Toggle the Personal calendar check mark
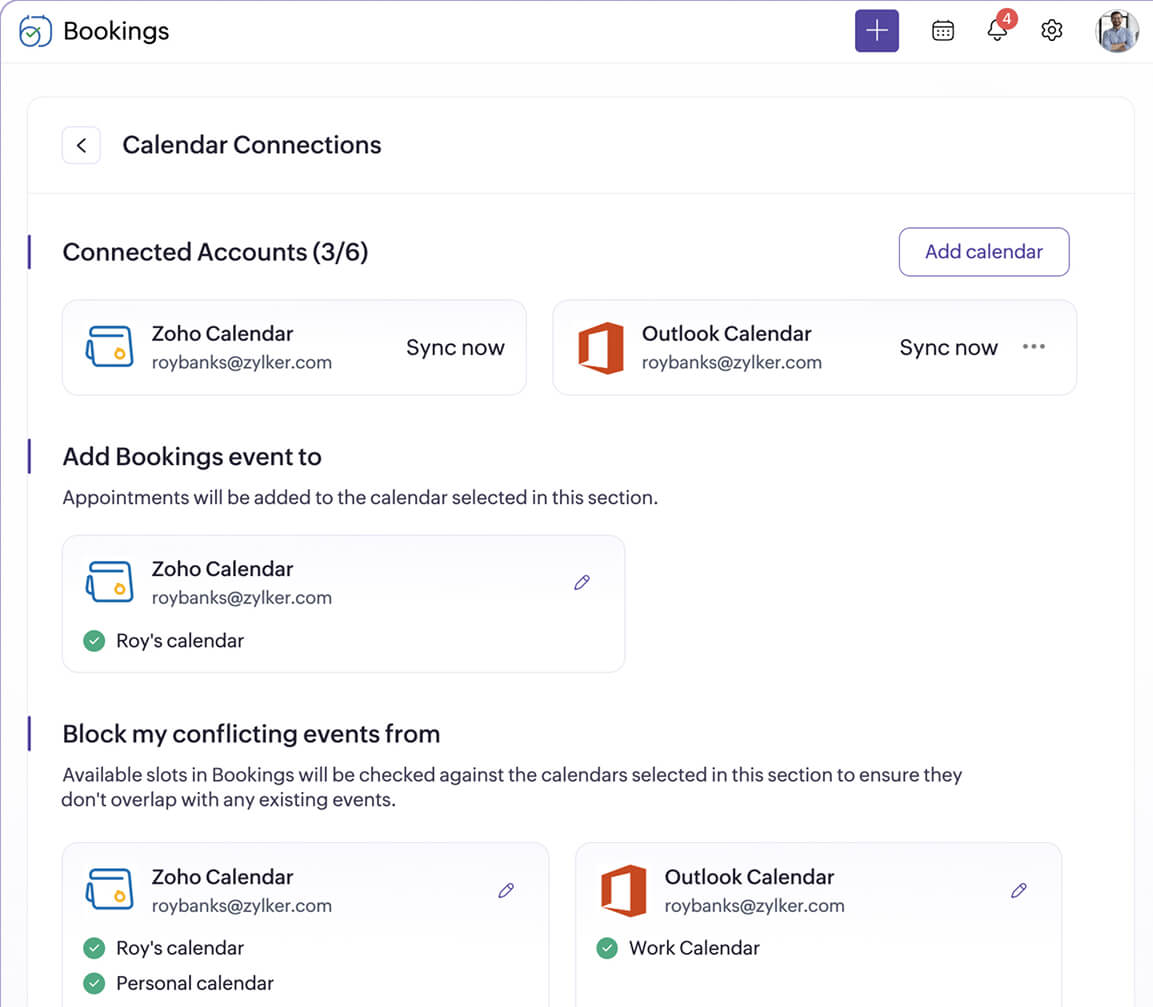Screen dimensions: 1153x1007 tap(94, 983)
